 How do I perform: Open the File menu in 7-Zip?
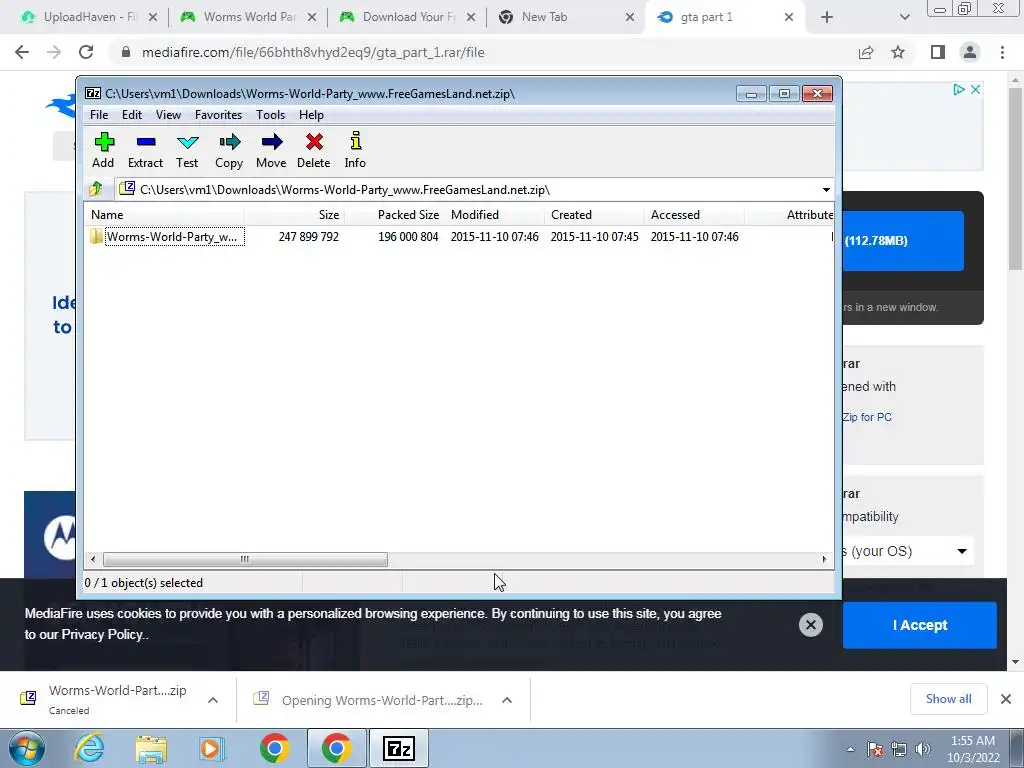(99, 115)
